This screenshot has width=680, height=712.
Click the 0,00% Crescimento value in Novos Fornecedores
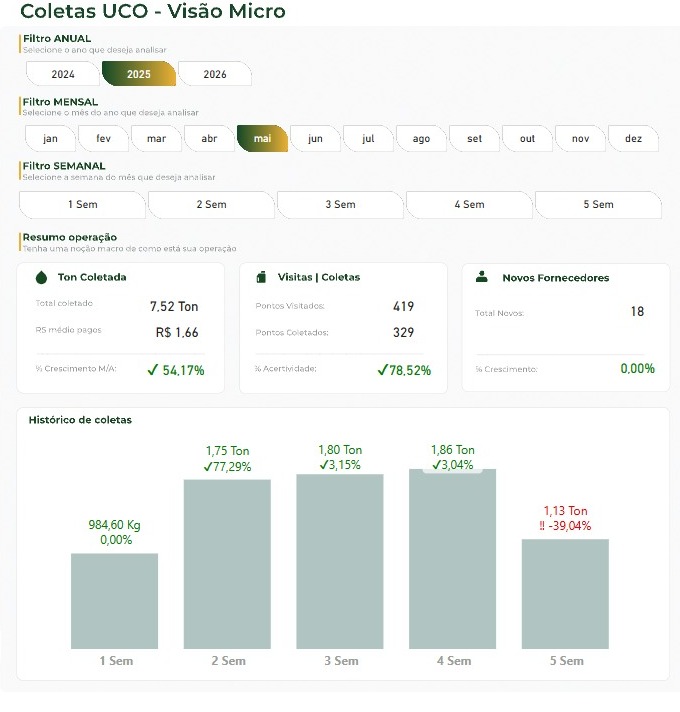638,368
